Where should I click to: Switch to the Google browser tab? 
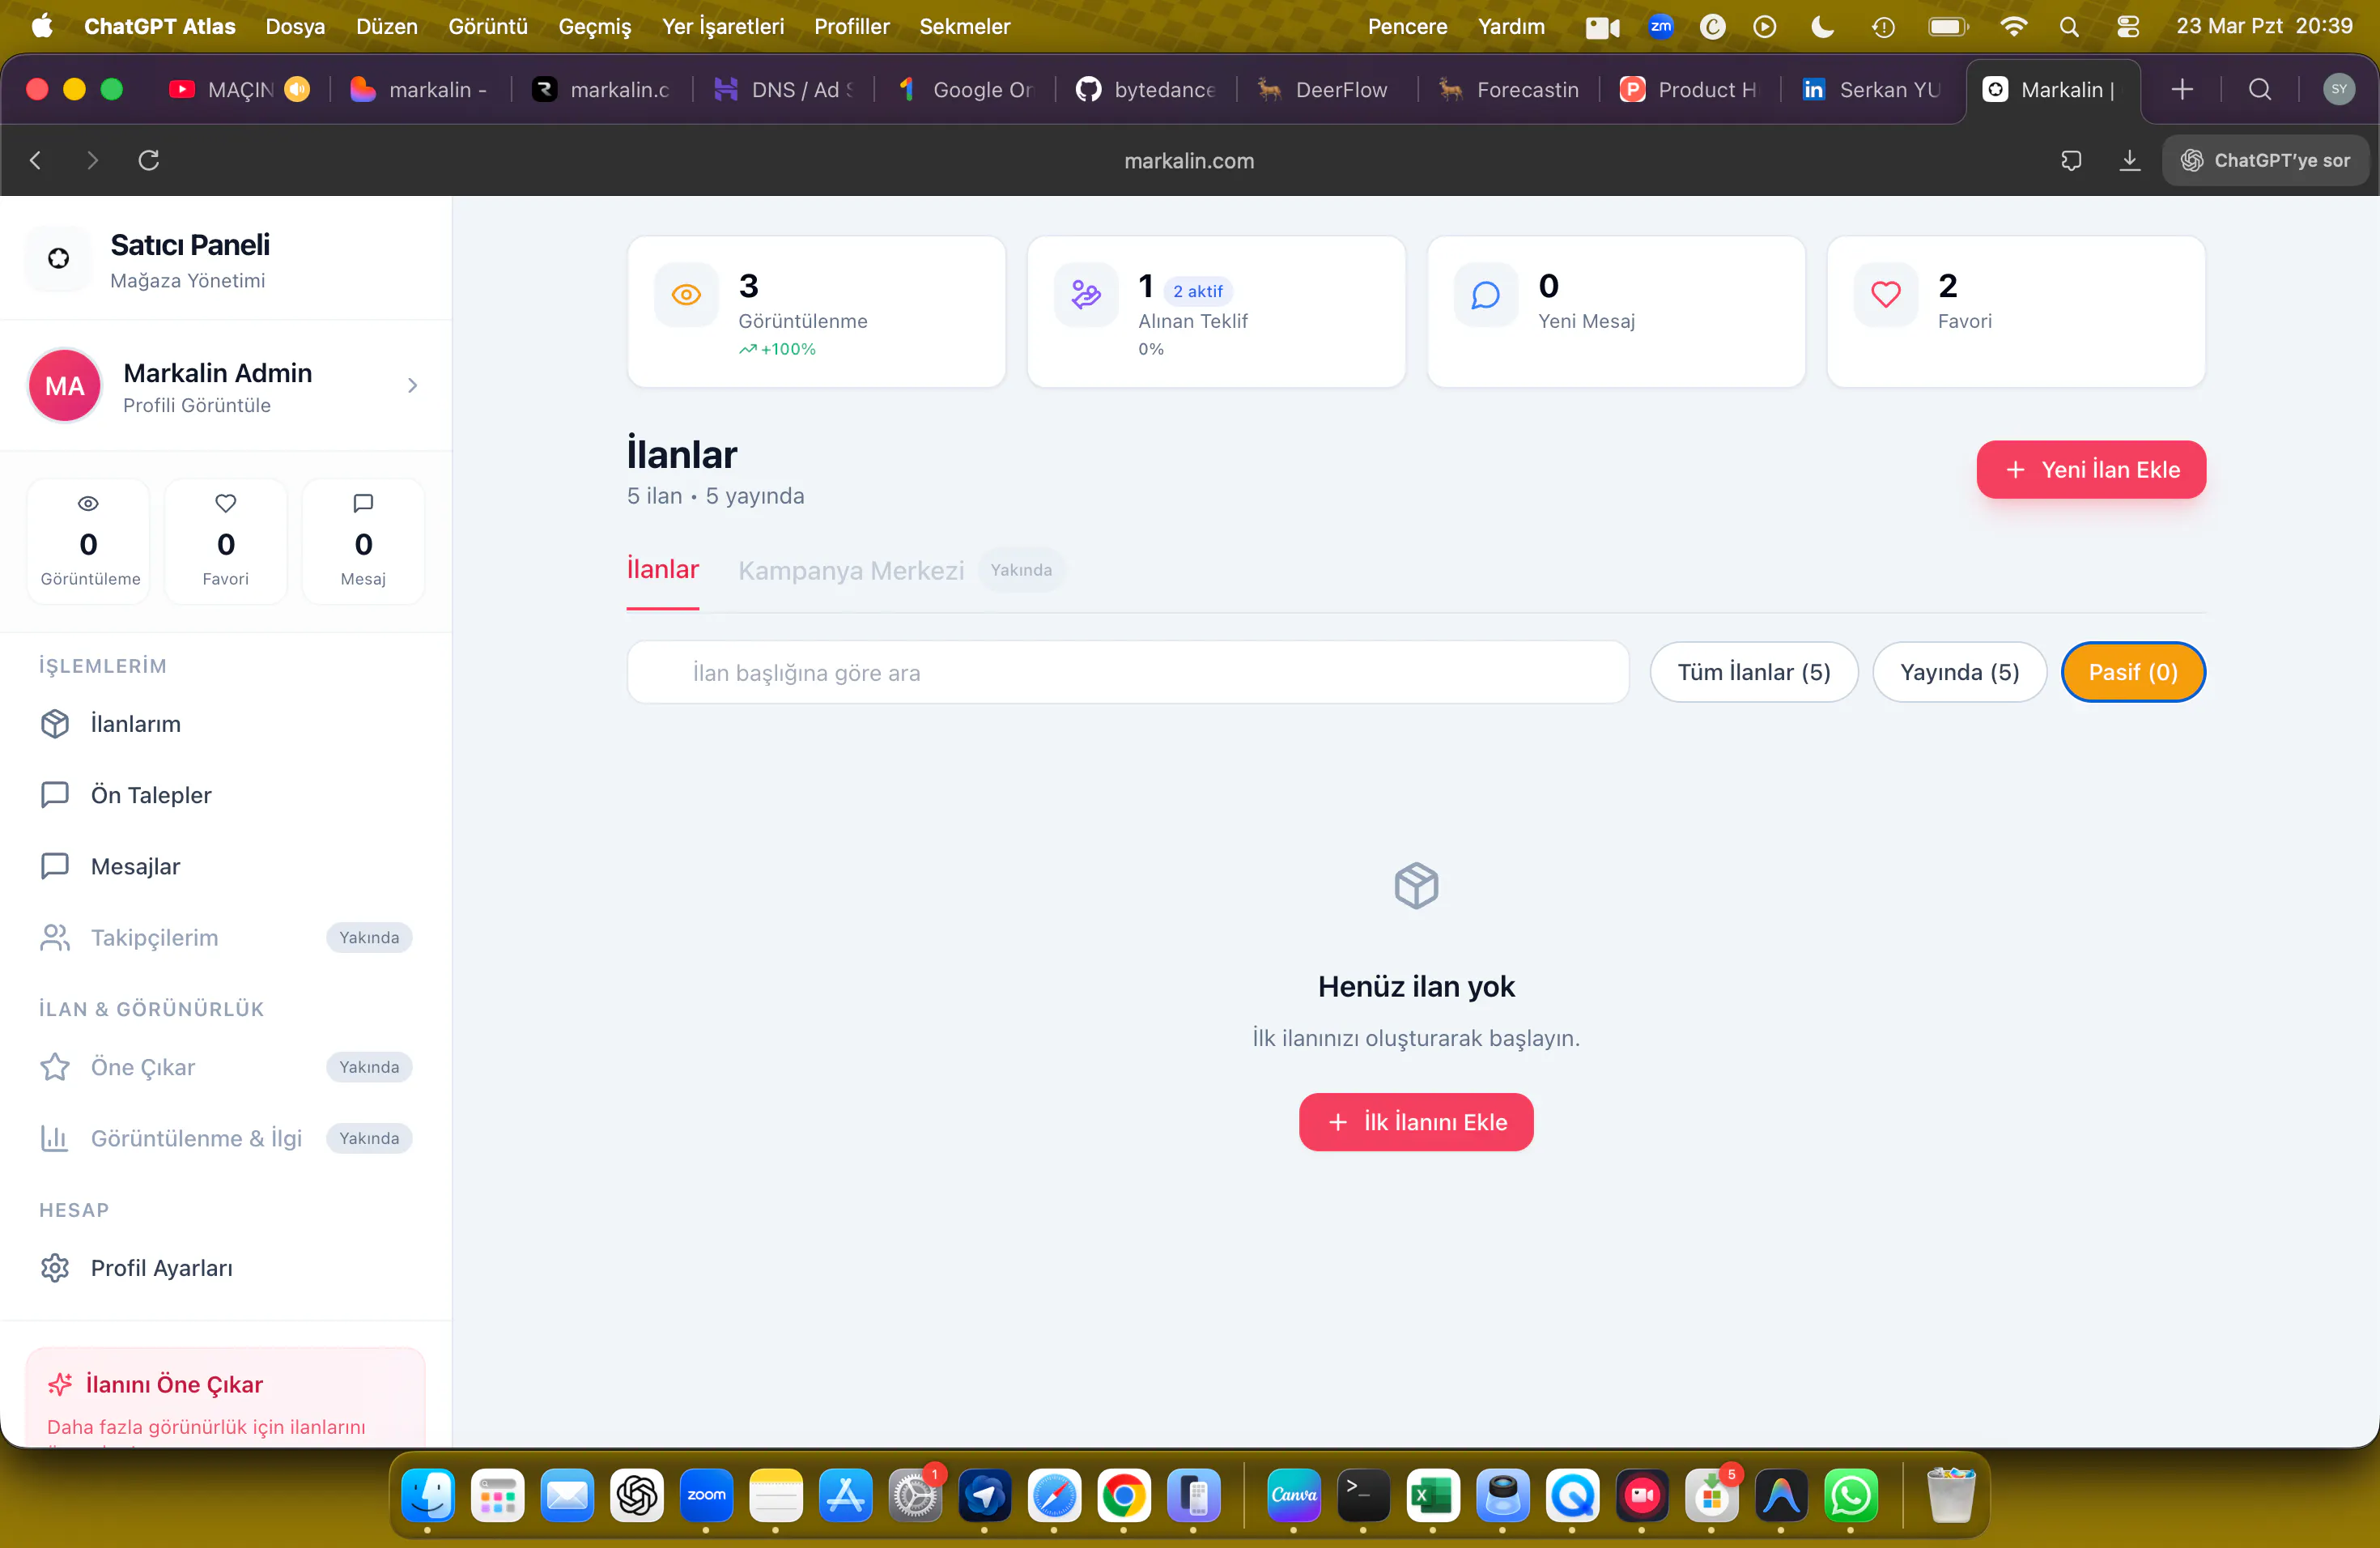[965, 89]
